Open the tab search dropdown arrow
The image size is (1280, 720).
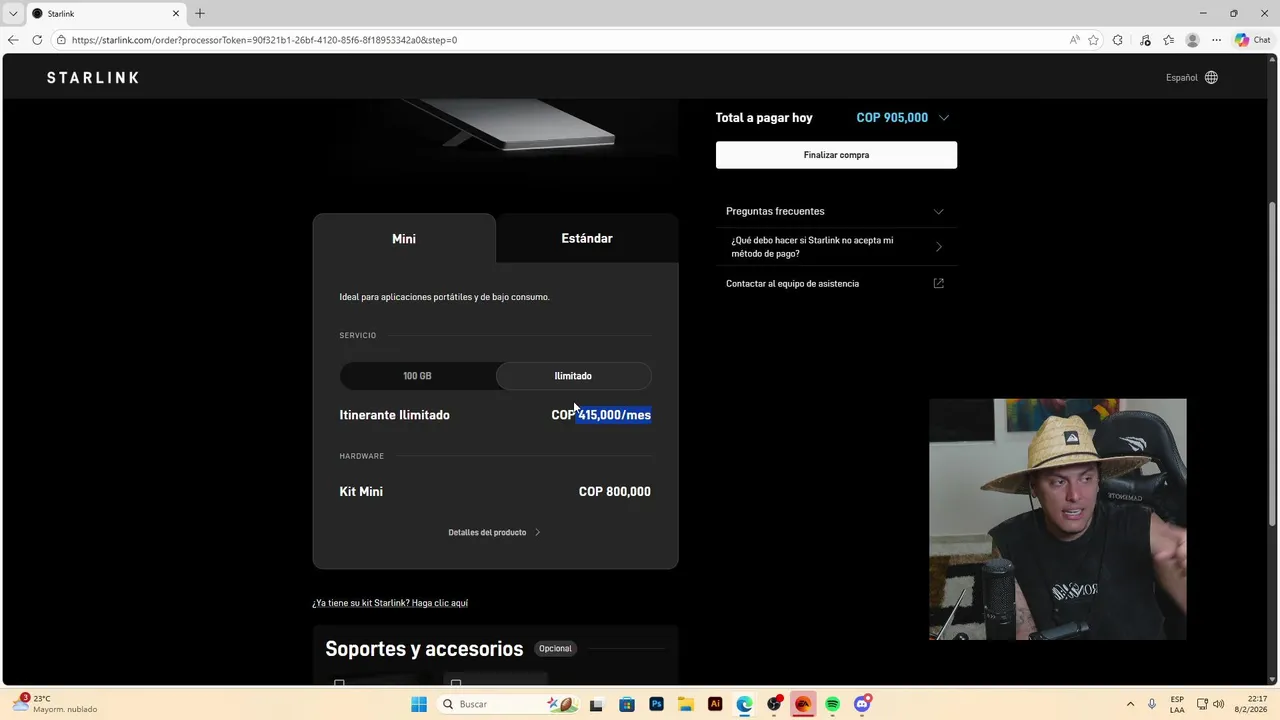13,13
